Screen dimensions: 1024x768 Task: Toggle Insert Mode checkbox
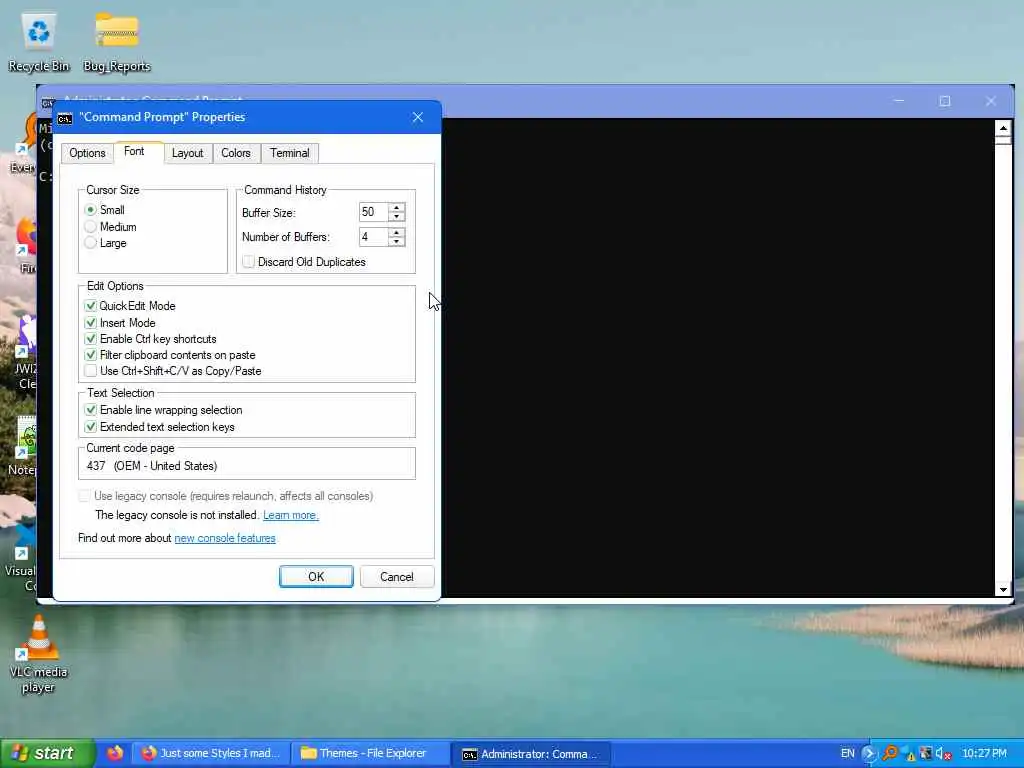click(x=91, y=323)
